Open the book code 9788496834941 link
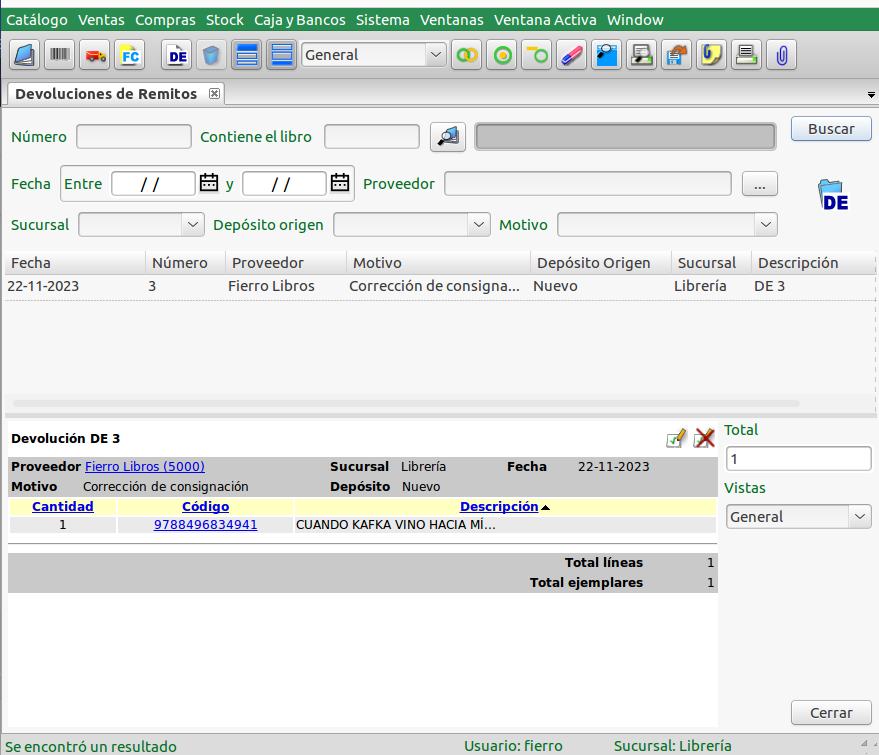 click(x=206, y=525)
